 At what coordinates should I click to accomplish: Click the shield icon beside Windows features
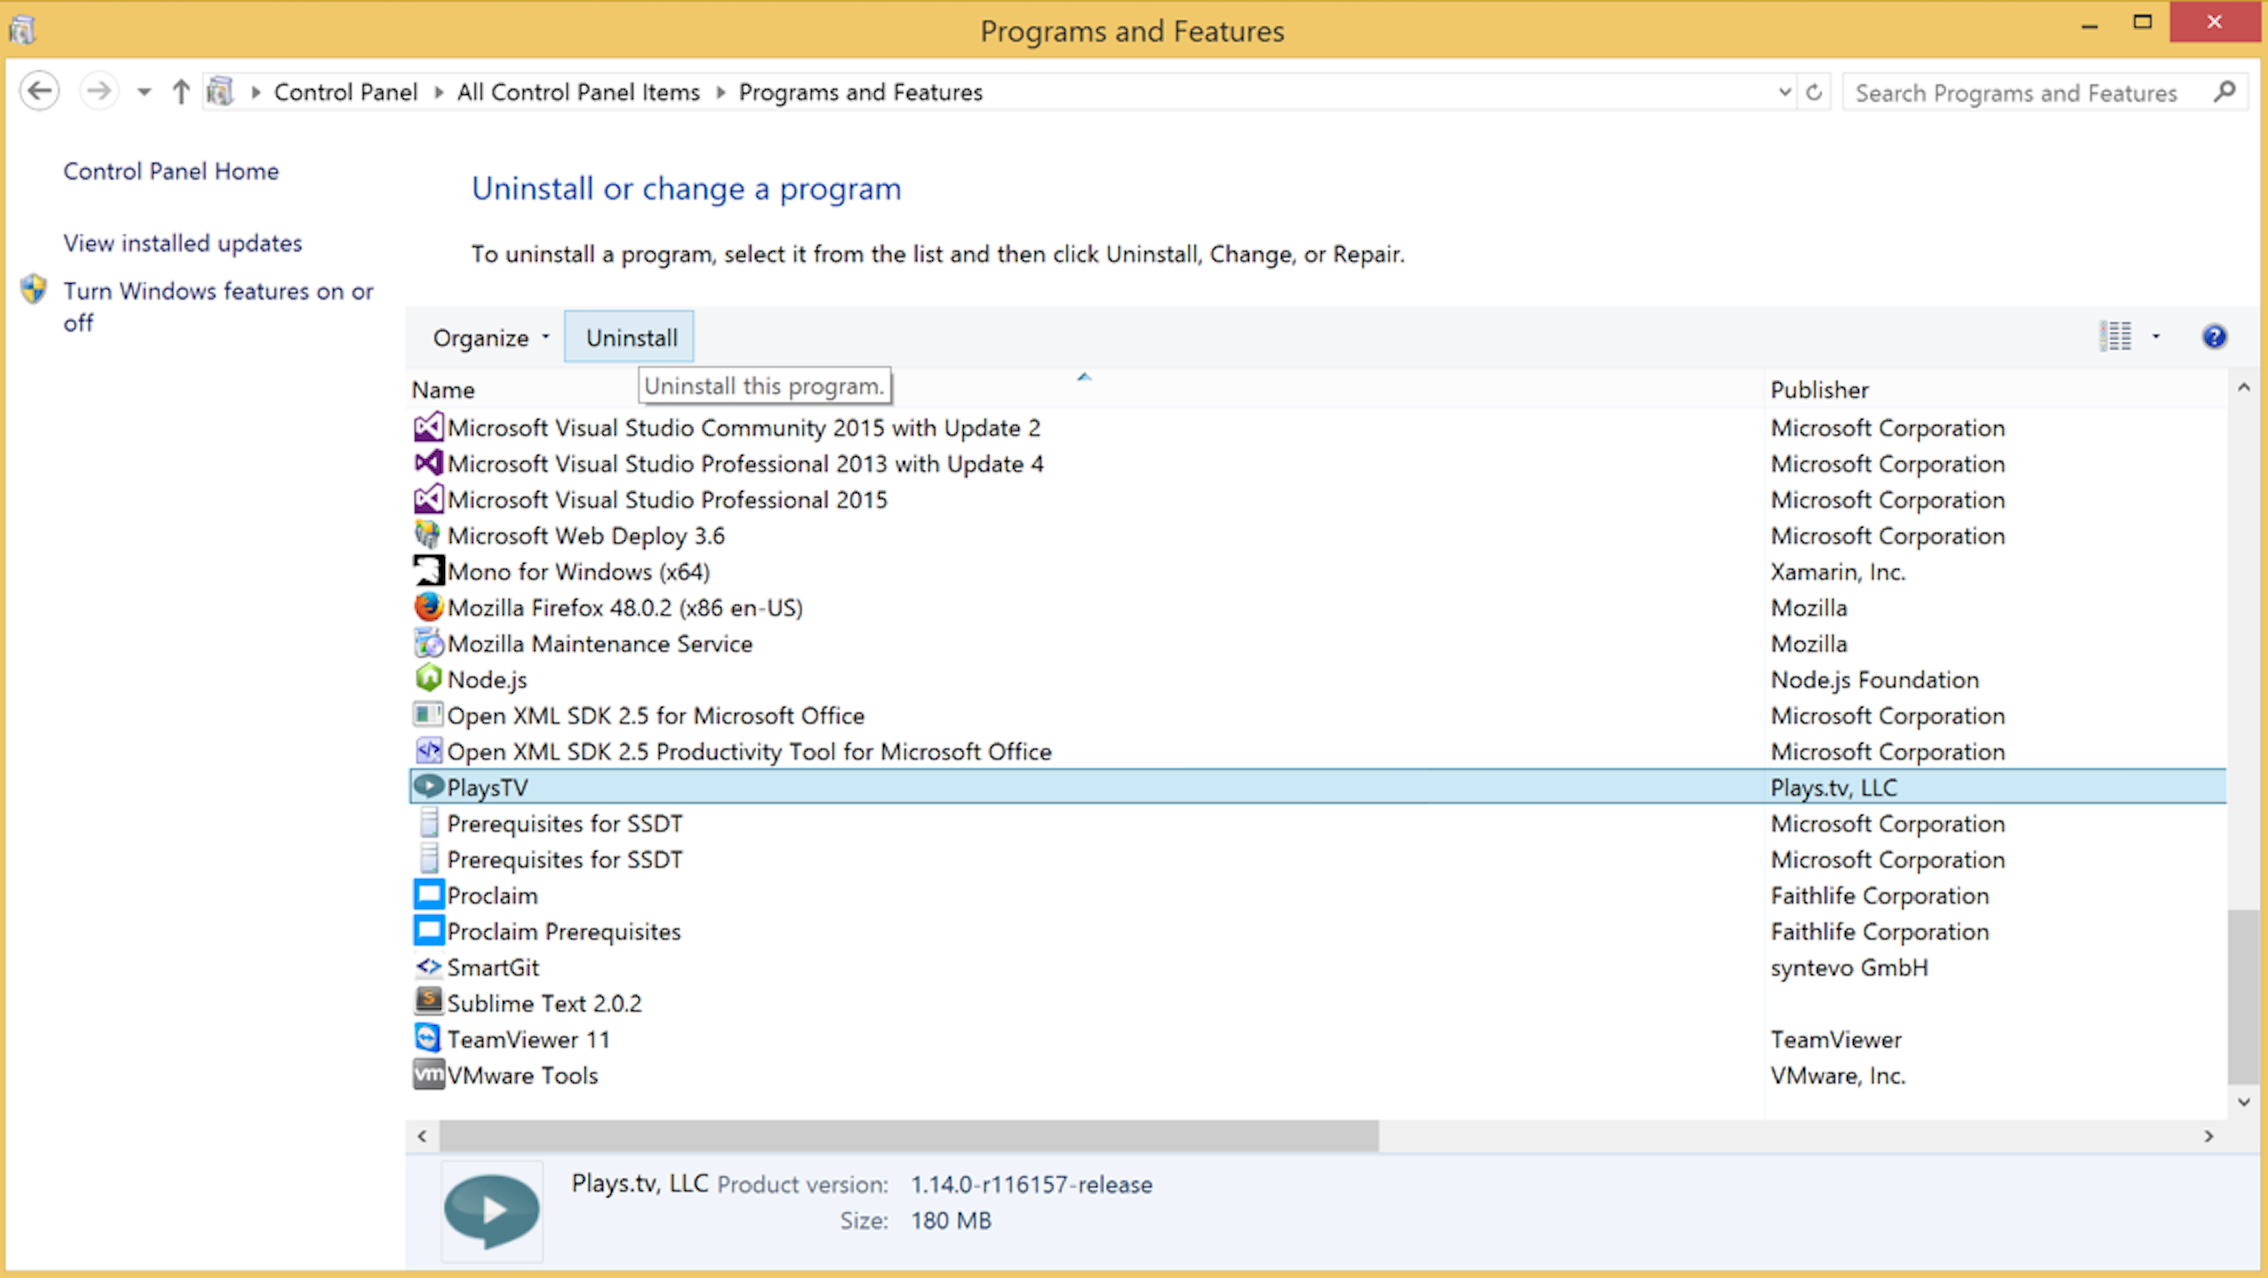point(33,290)
